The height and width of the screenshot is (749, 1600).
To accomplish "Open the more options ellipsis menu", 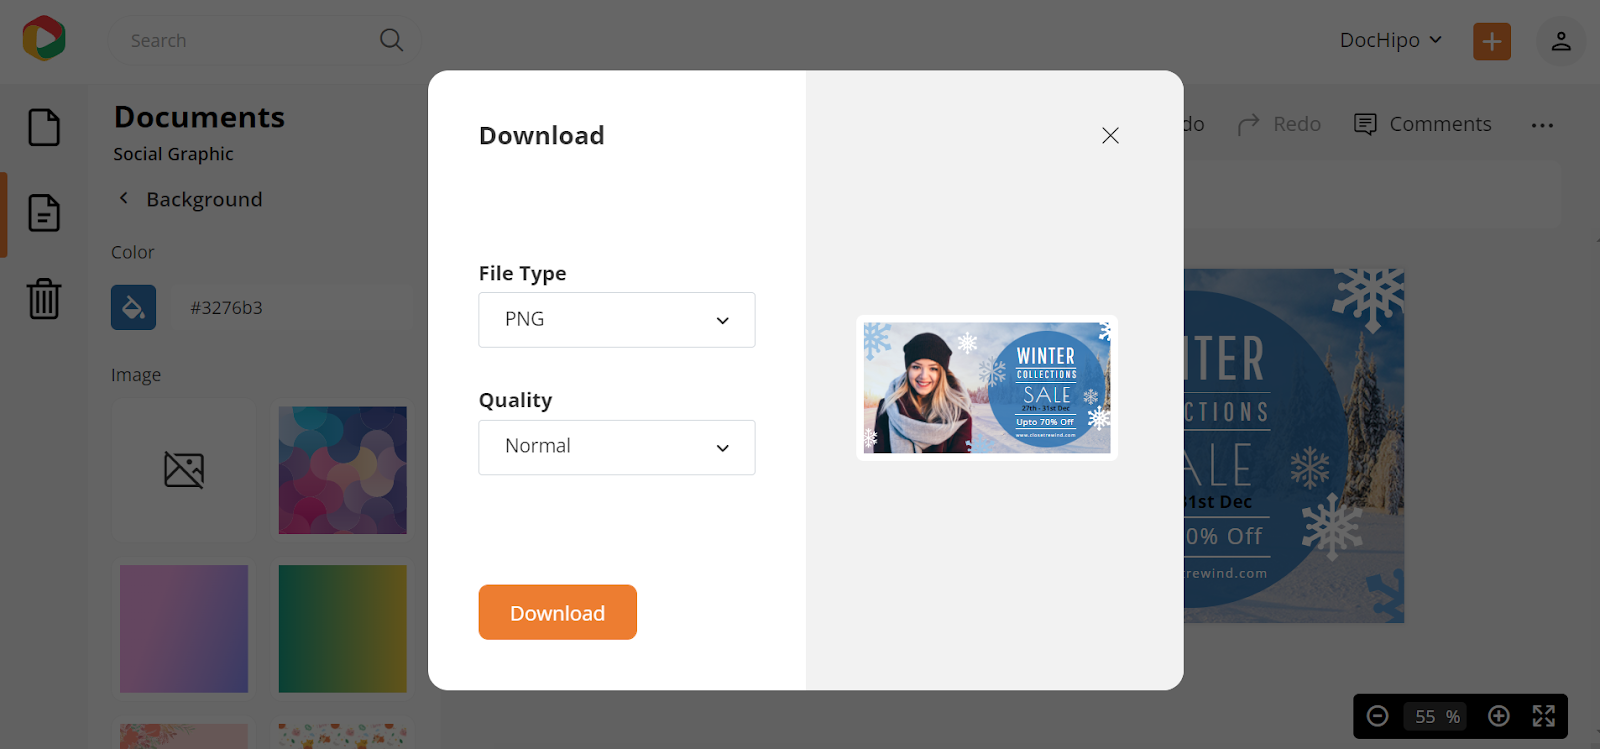I will 1542,125.
